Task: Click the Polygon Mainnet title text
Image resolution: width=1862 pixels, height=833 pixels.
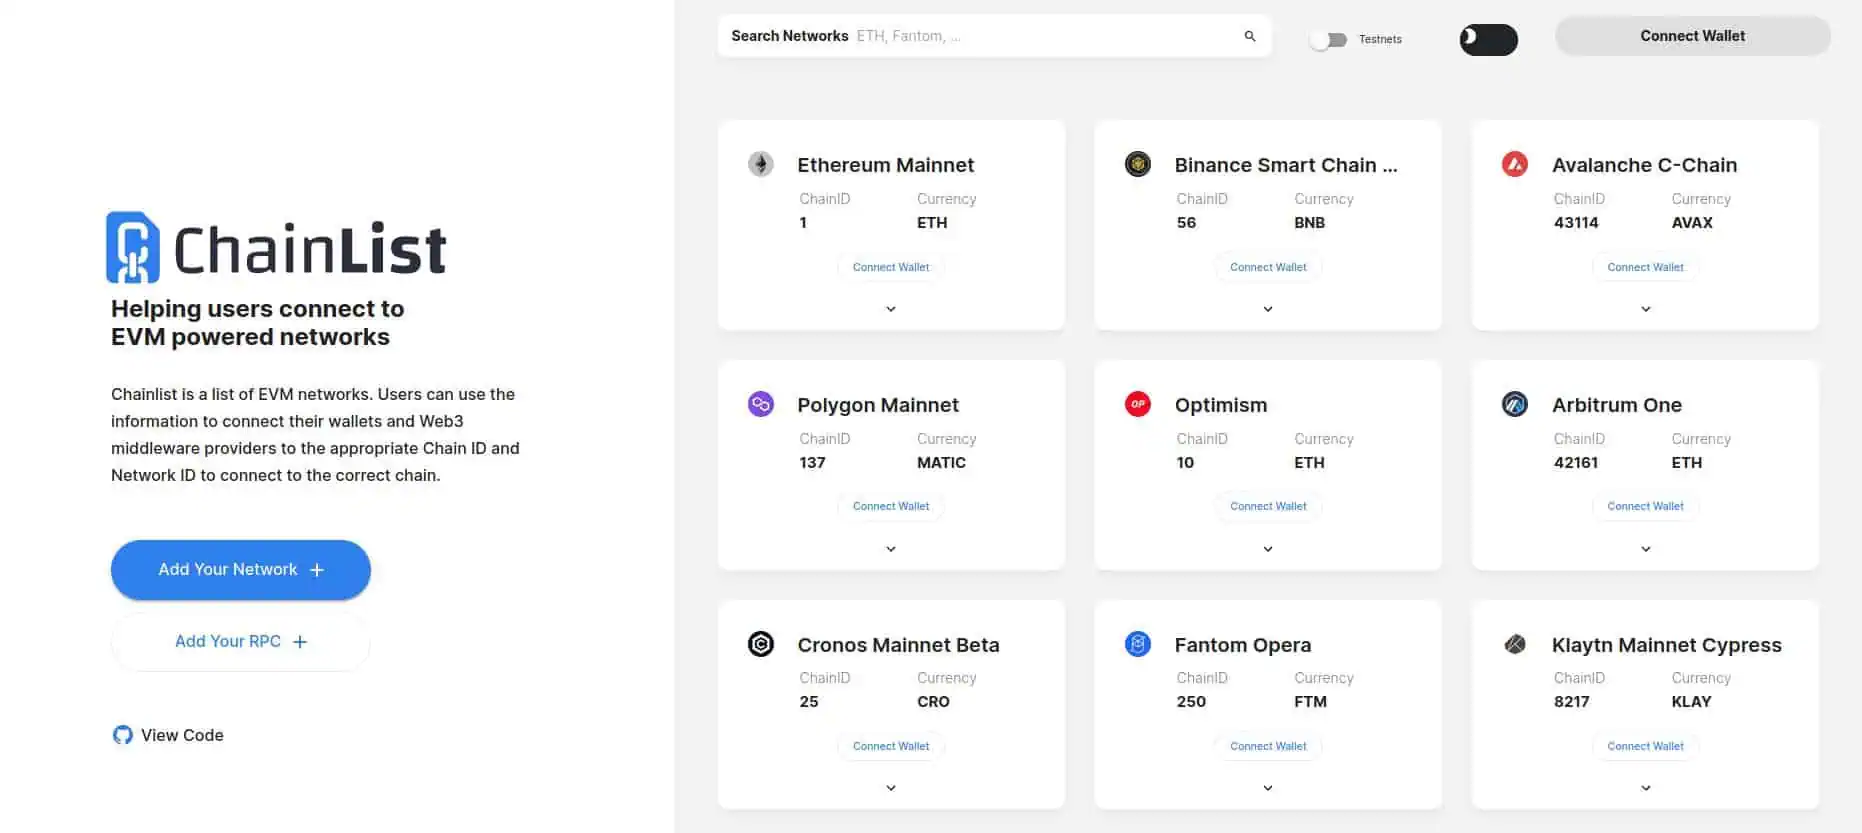Action: (878, 405)
